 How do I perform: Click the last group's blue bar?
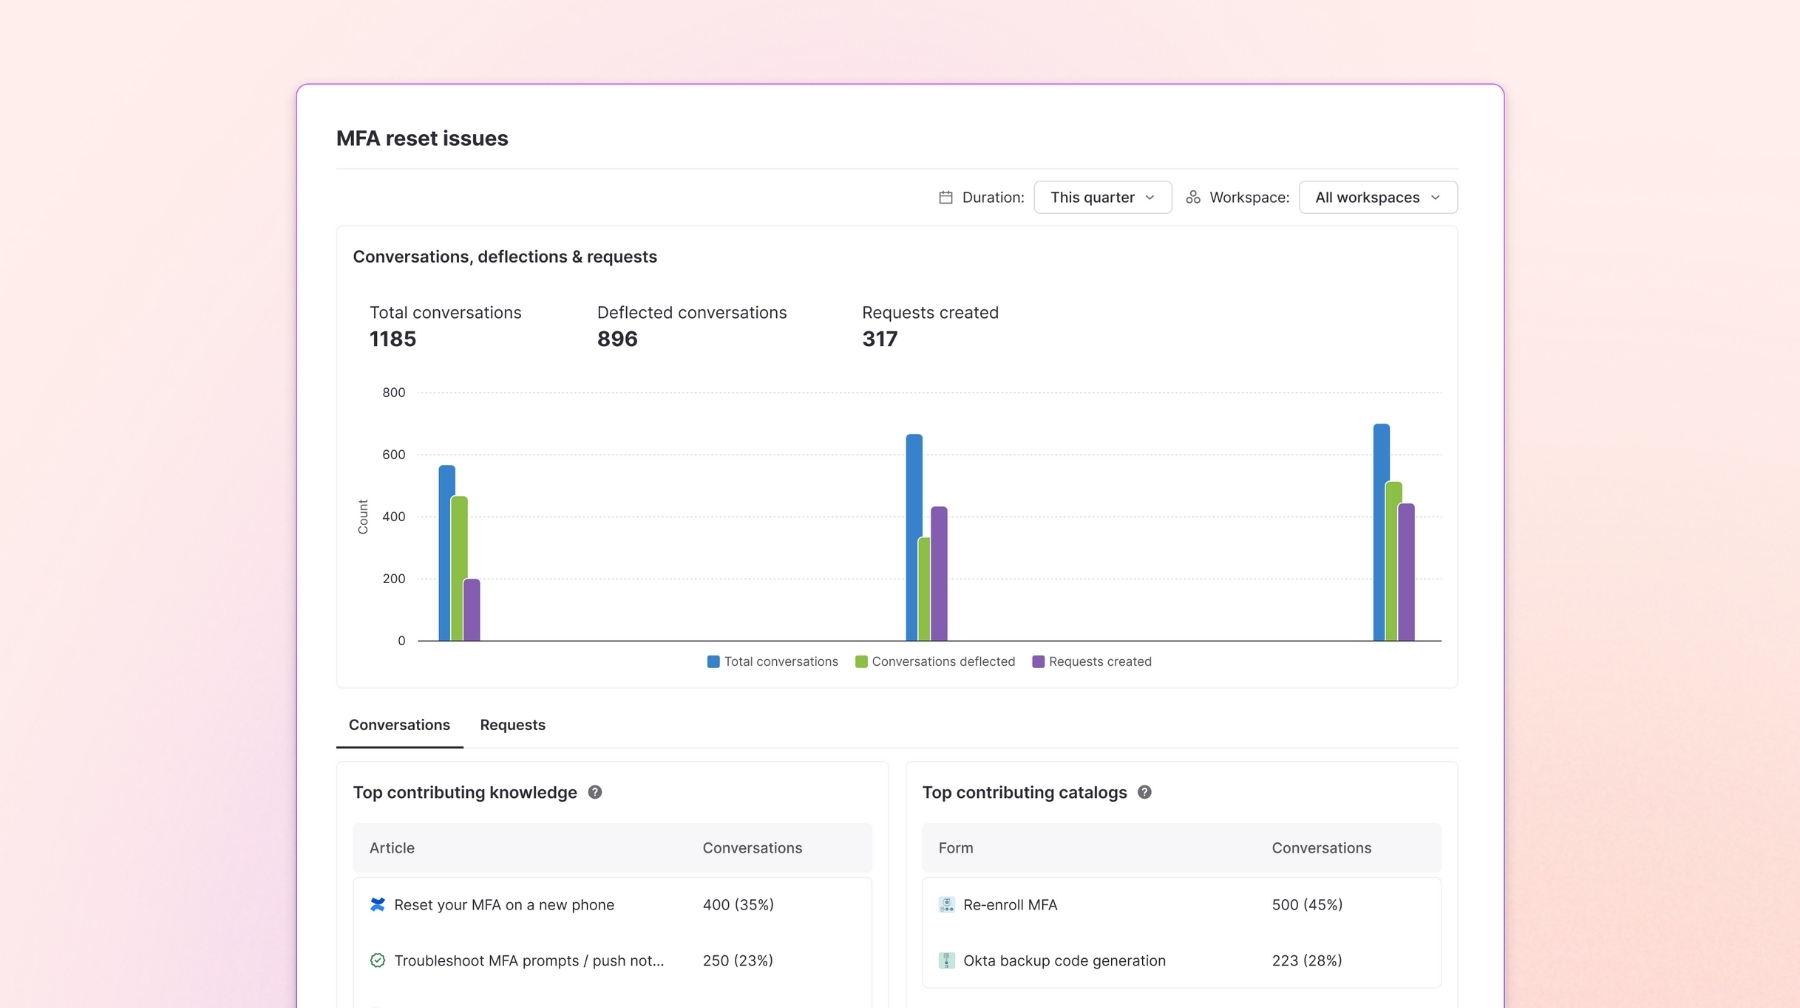coord(1381,532)
